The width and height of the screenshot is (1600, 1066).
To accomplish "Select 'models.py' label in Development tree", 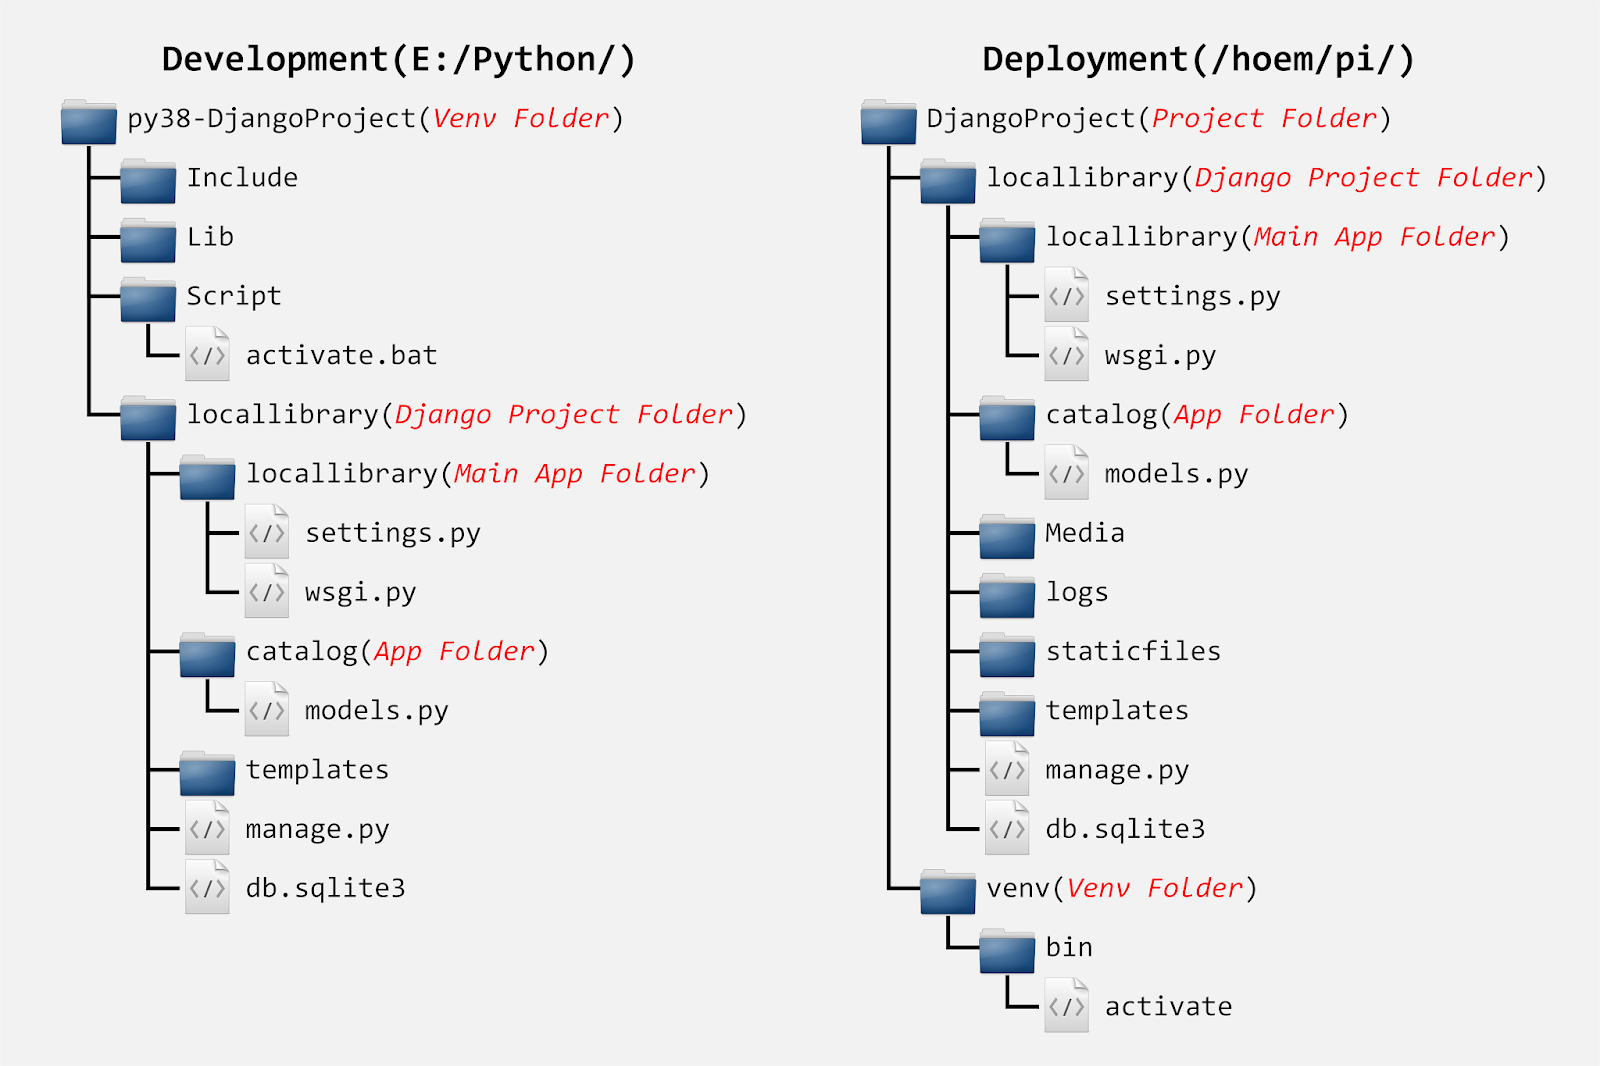I will point(377,711).
